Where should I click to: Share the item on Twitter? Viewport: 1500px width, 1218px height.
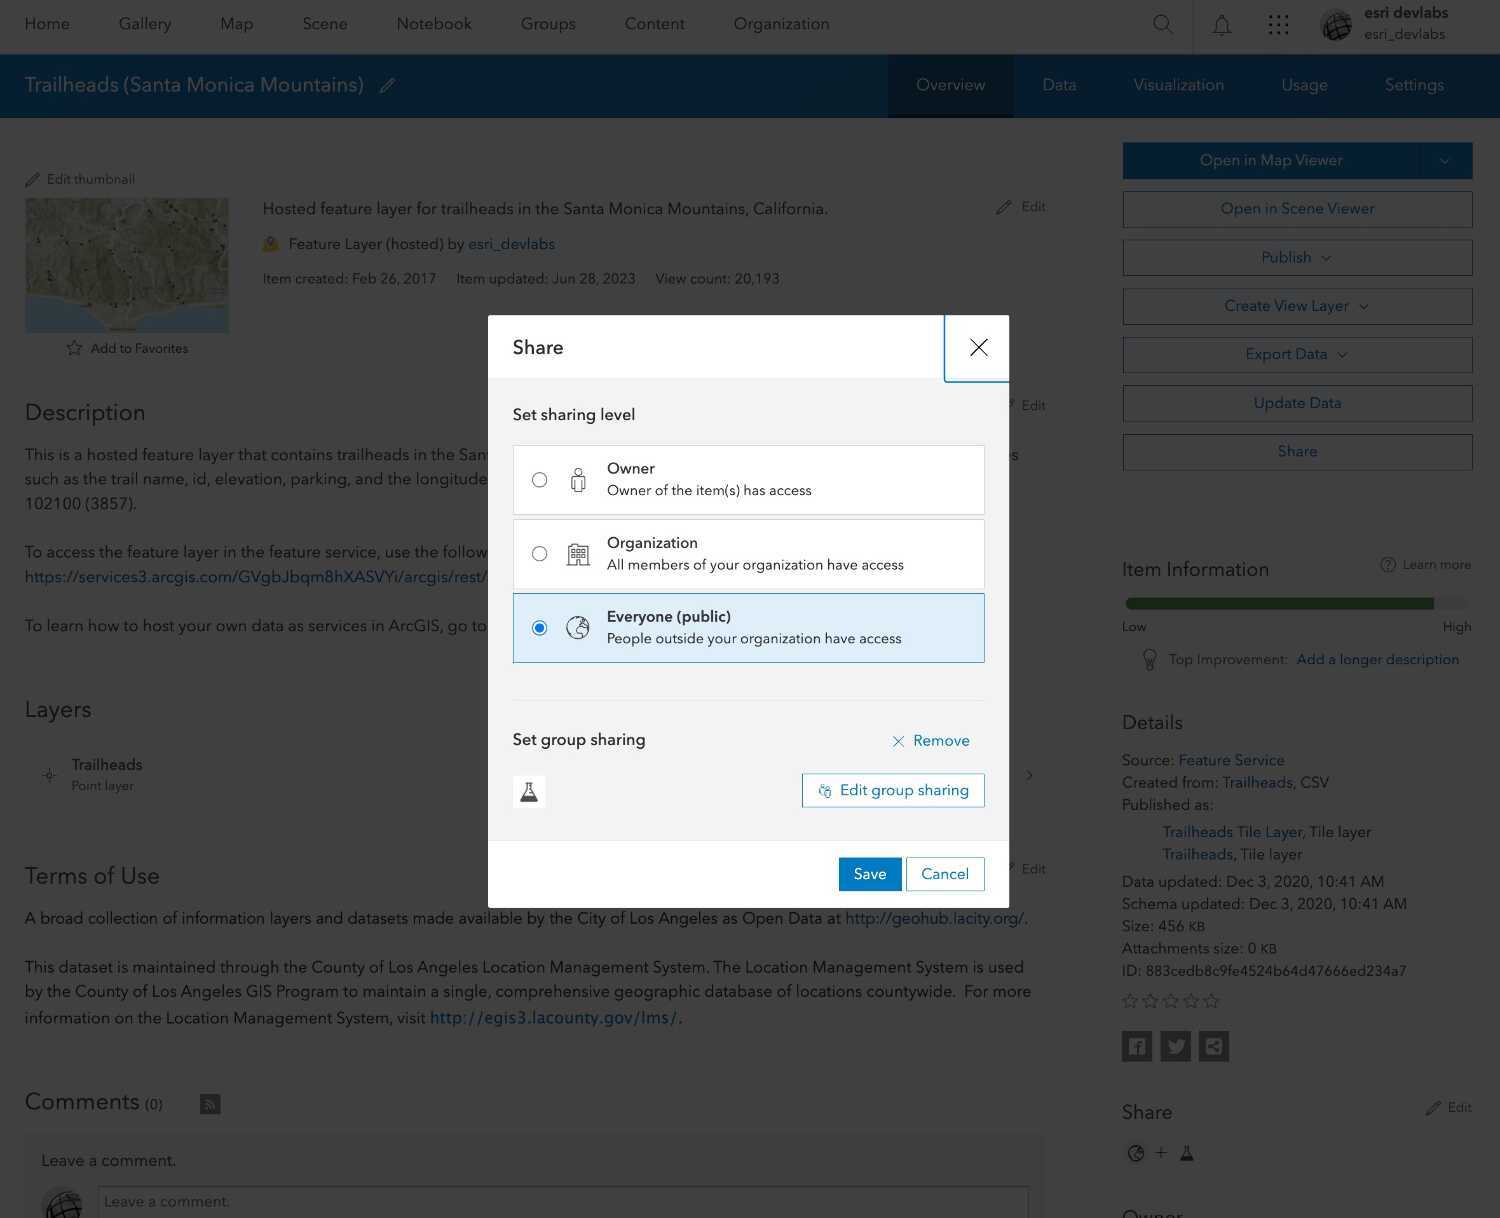coord(1175,1046)
